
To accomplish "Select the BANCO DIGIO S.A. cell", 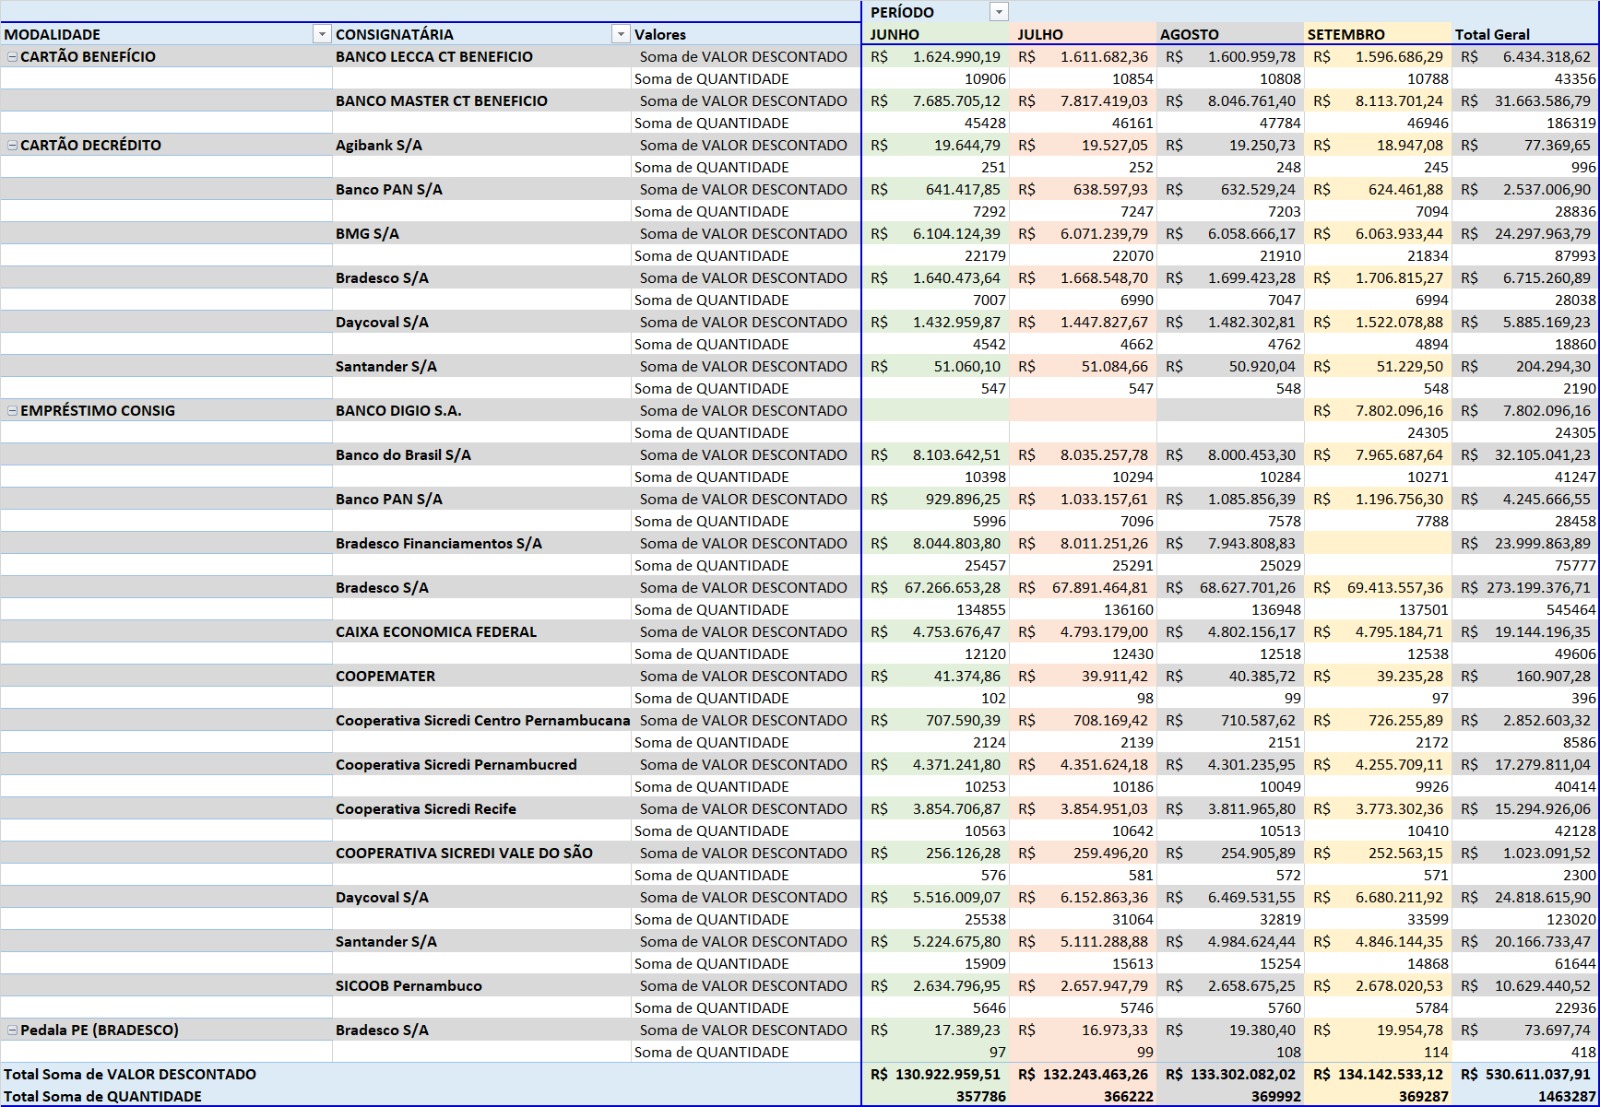I will [x=399, y=411].
